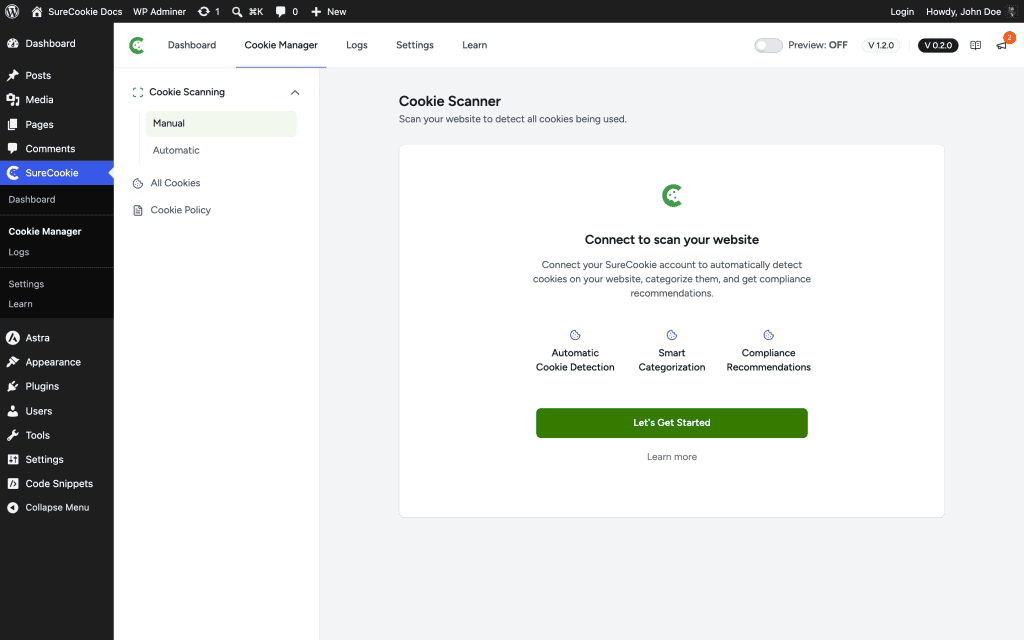Image resolution: width=1024 pixels, height=640 pixels.
Task: Click the Learn more link
Action: click(671, 456)
